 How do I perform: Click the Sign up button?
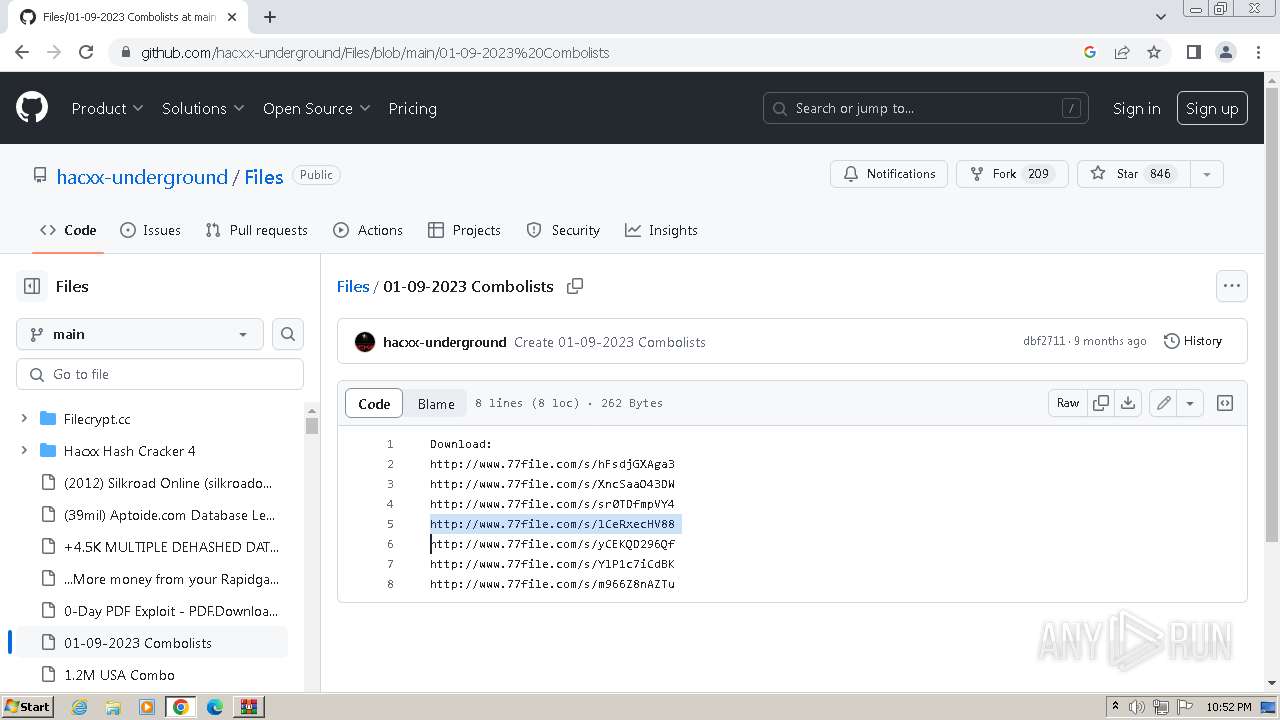click(x=1212, y=108)
